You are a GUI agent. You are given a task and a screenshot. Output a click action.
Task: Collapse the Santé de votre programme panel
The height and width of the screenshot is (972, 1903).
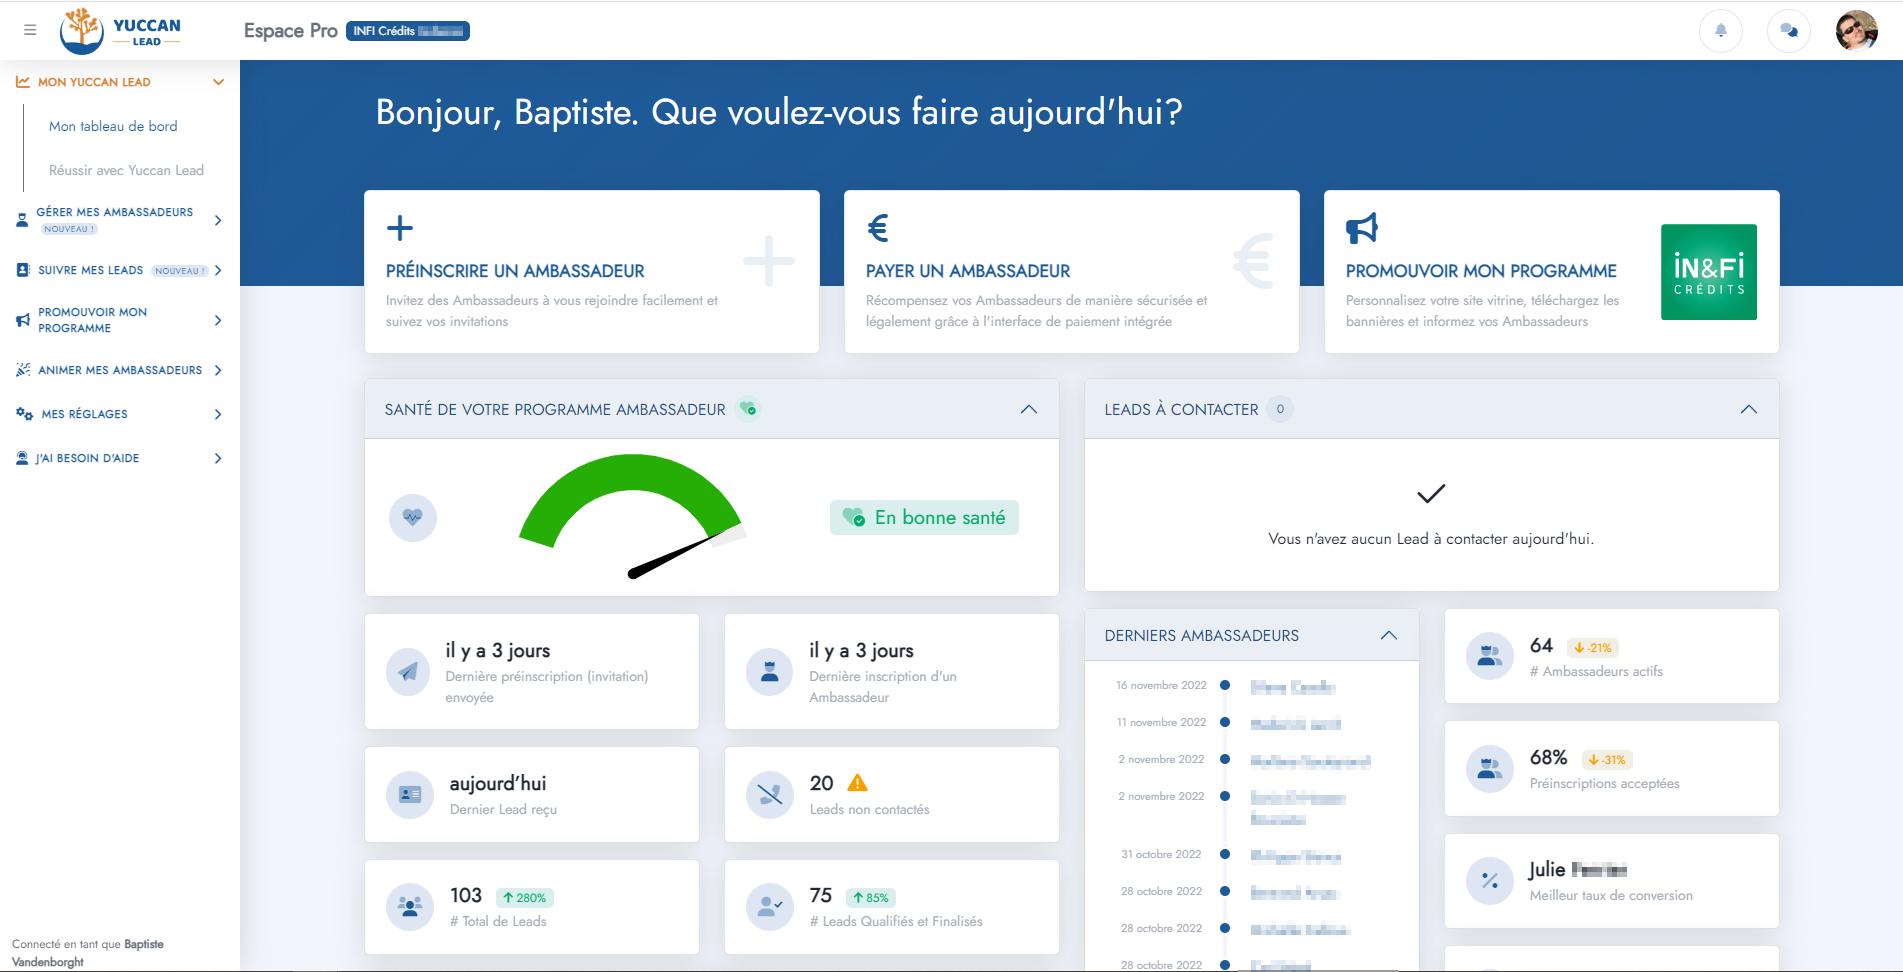click(x=1029, y=409)
